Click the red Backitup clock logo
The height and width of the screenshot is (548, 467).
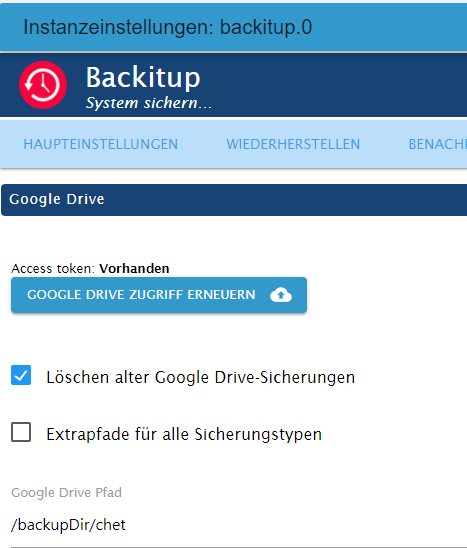coord(43,85)
